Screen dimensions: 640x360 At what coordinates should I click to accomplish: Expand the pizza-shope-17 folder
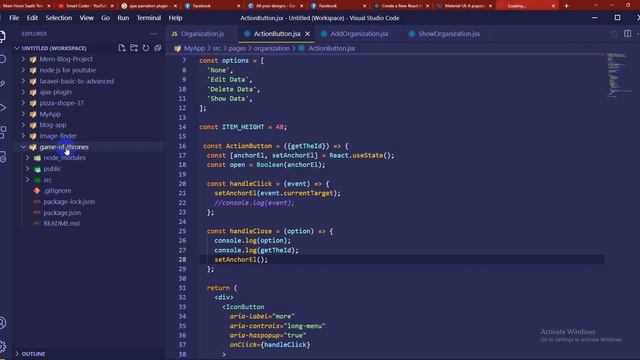pyautogui.click(x=23, y=103)
